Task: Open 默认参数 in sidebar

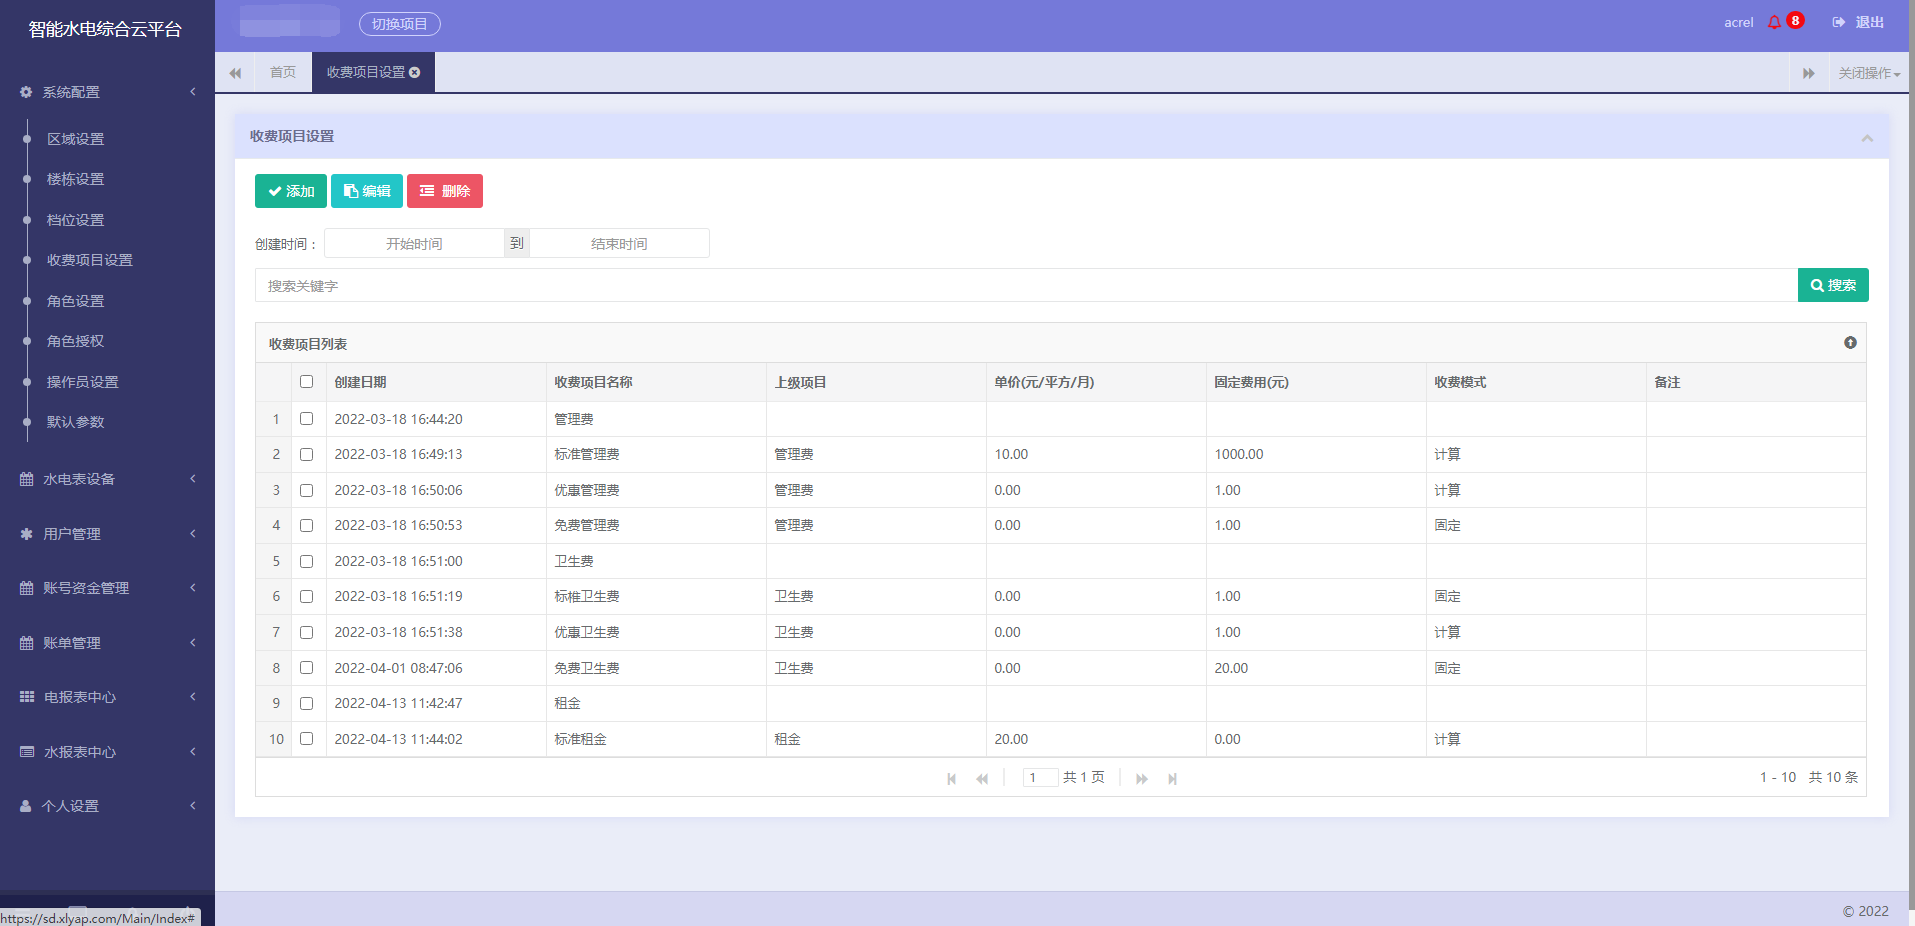Action: [75, 422]
